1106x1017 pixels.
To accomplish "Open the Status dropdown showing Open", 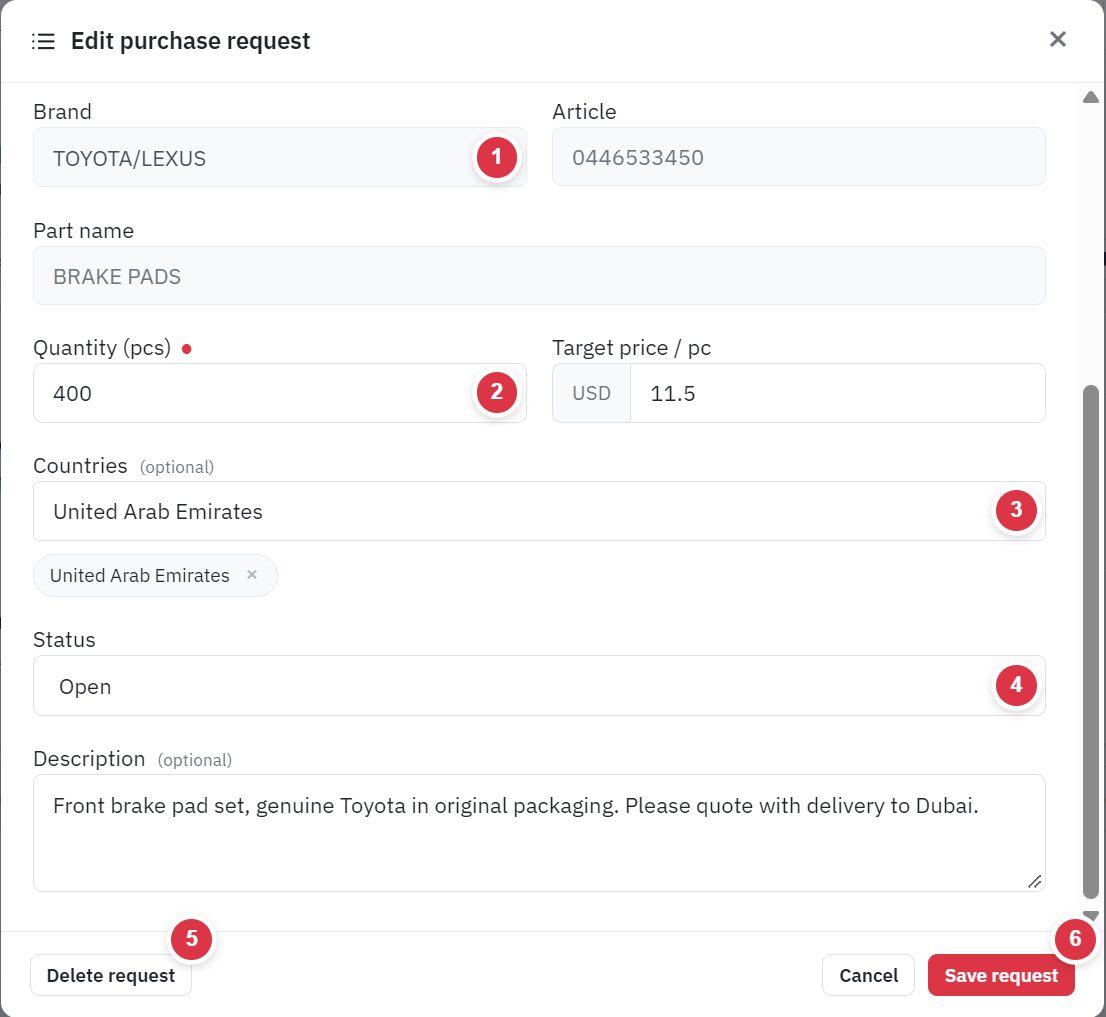I will point(539,686).
